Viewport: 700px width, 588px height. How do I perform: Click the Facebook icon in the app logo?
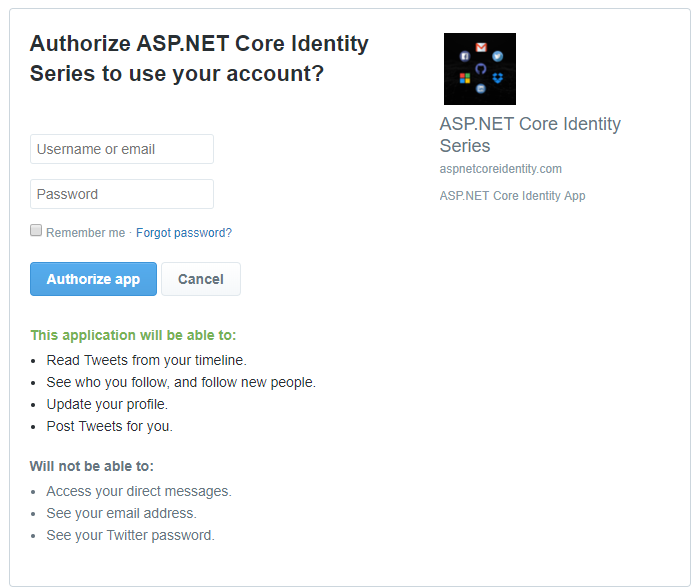(x=464, y=57)
